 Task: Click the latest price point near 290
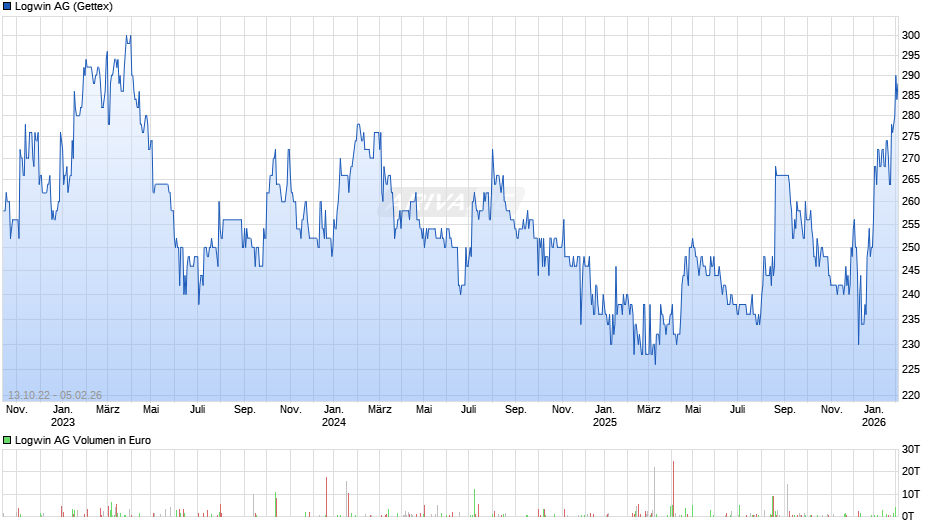pos(896,76)
